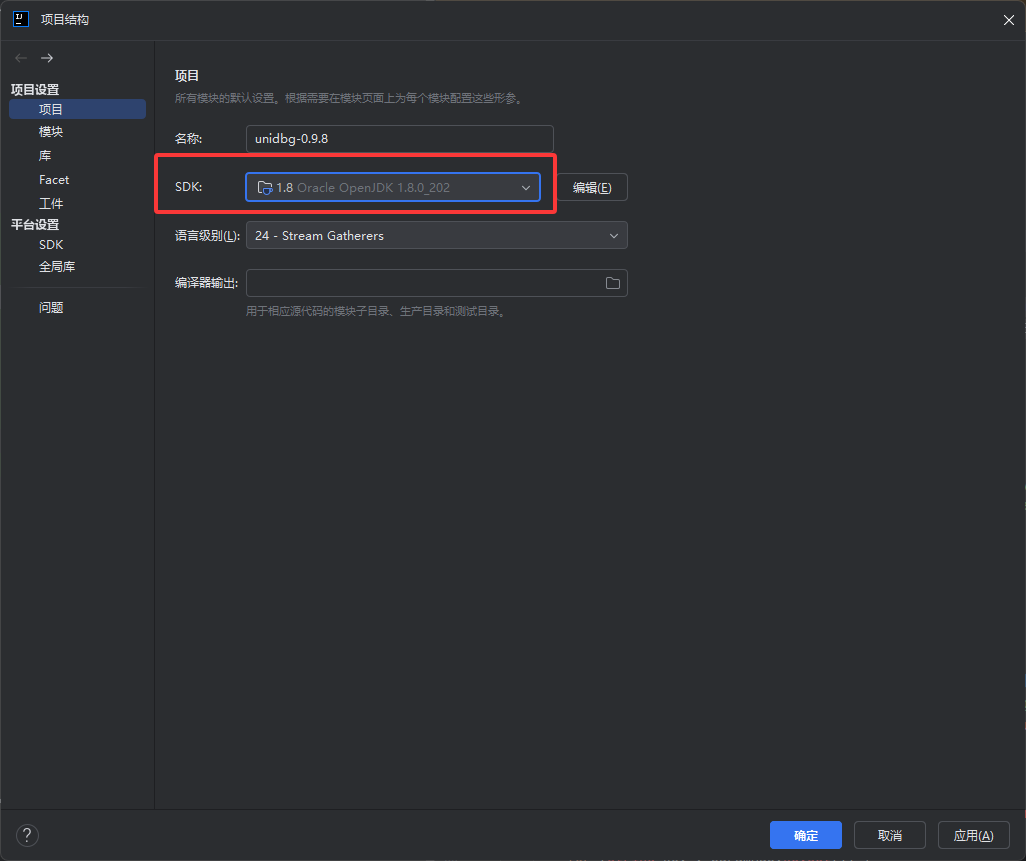Click the 项目 heading in main panel
Viewport: 1026px width, 861px height.
pyautogui.click(x=186, y=76)
